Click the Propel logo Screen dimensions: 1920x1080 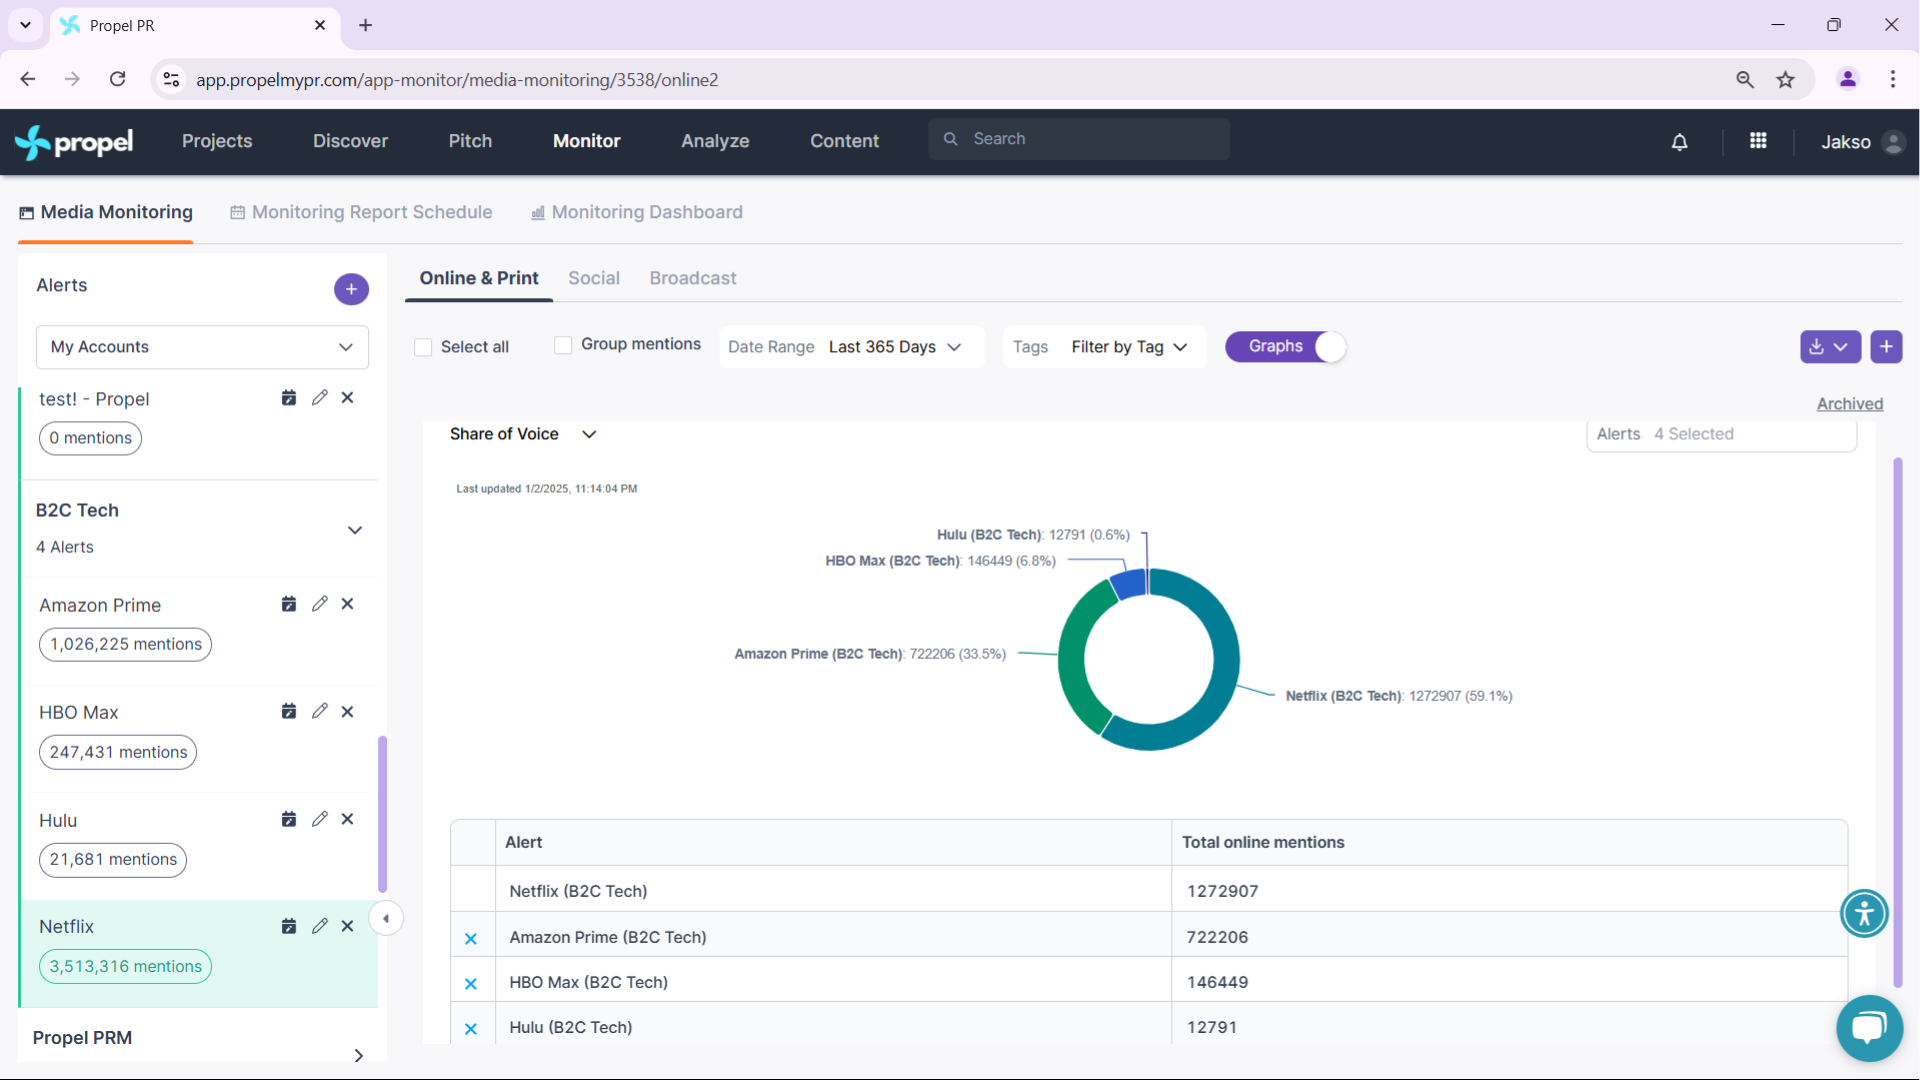click(74, 142)
